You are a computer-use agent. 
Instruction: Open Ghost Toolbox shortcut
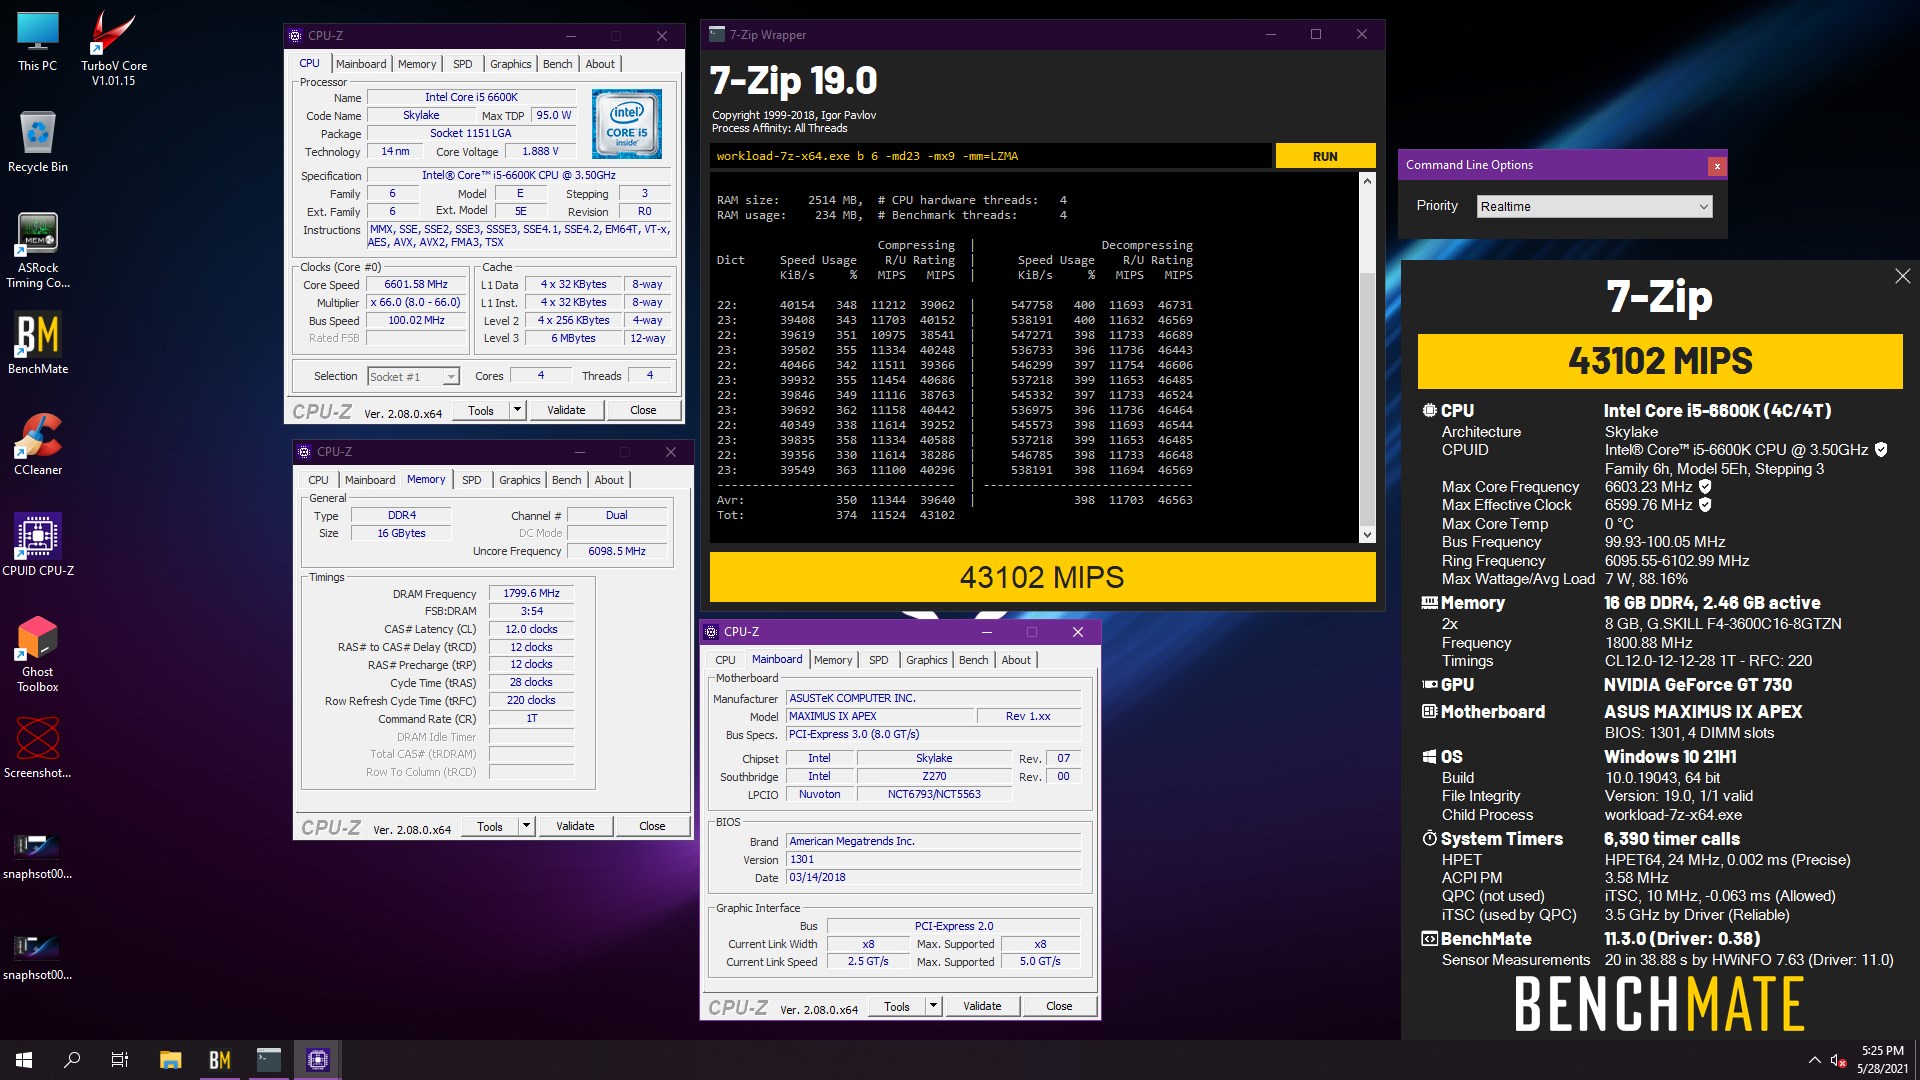37,654
